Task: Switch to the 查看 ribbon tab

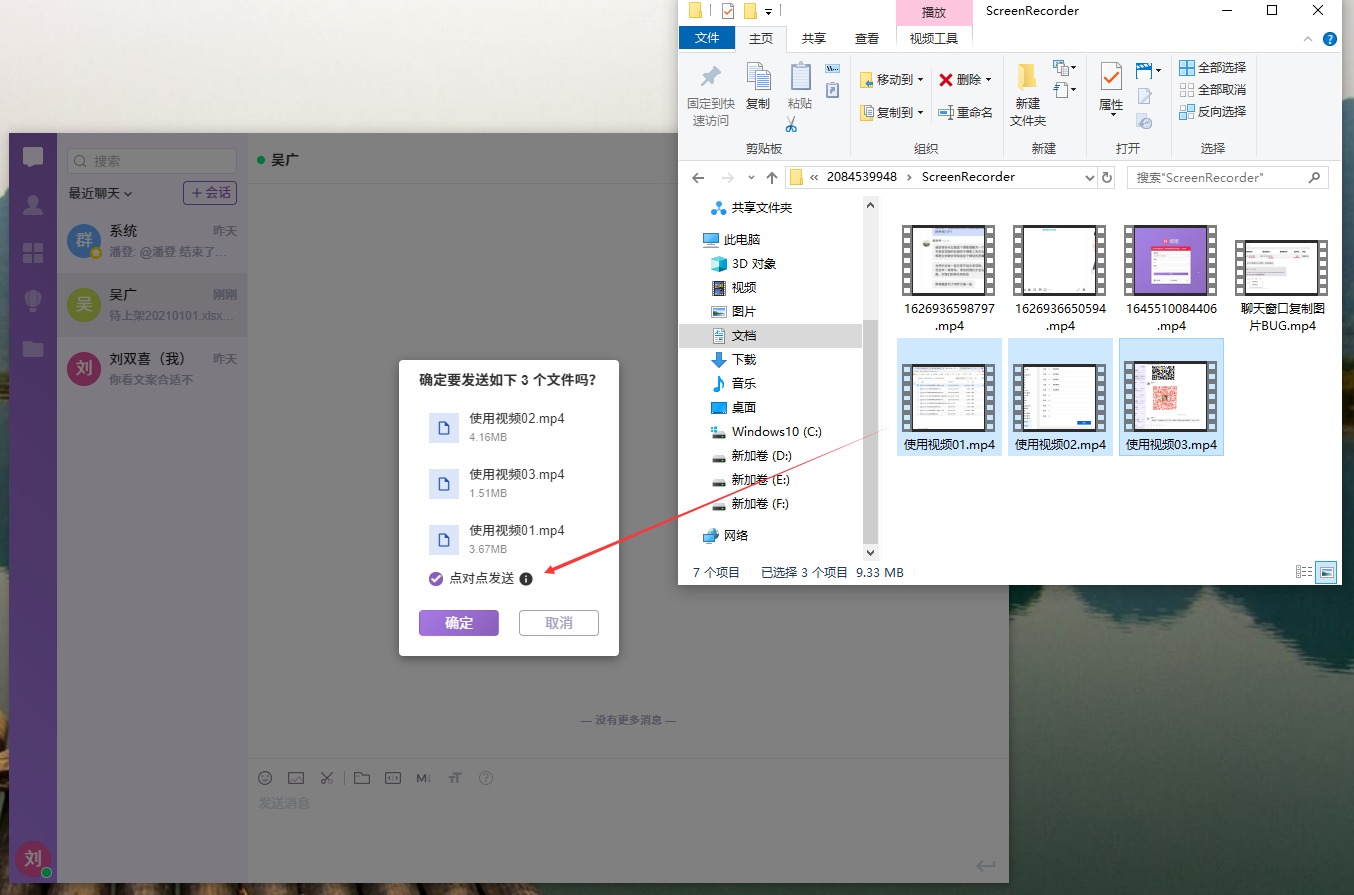Action: [867, 38]
